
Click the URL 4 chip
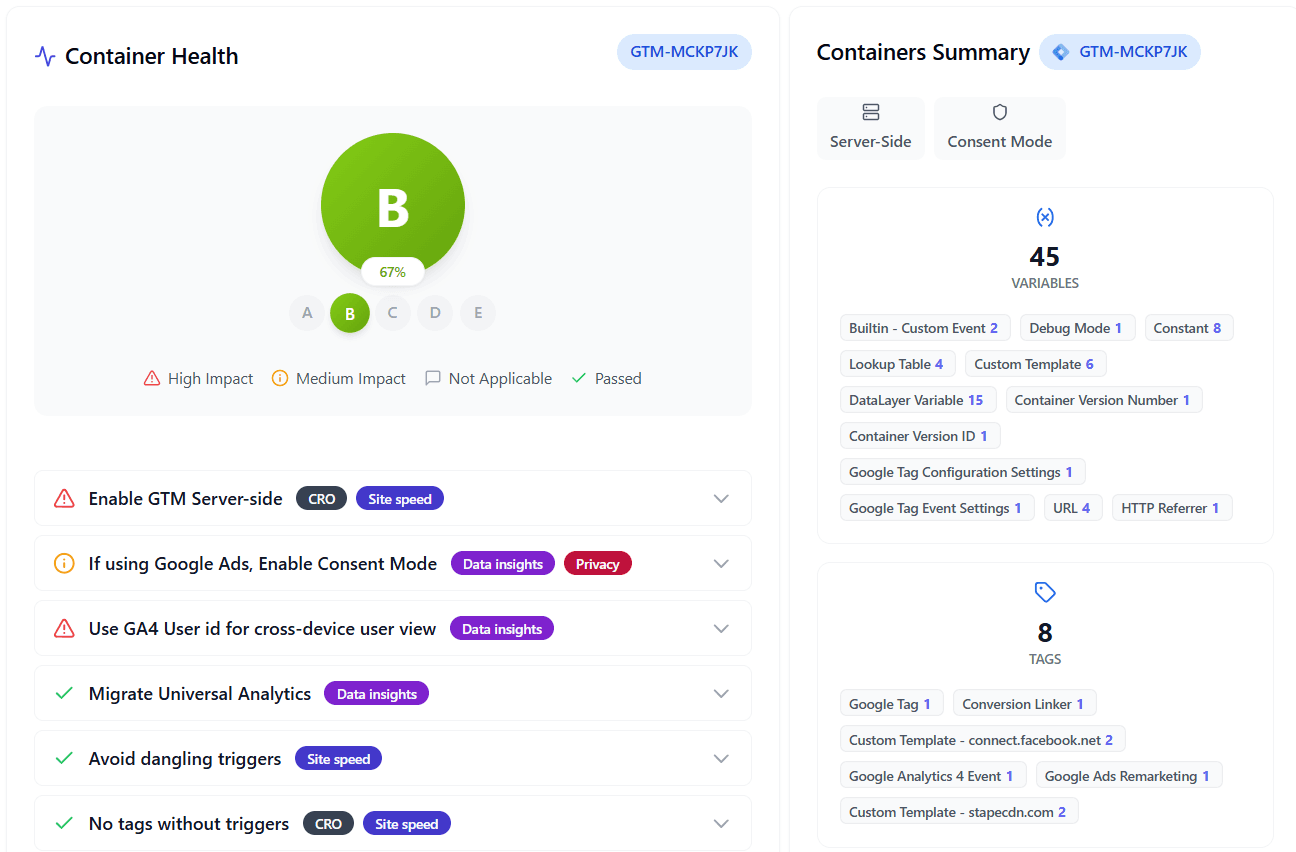(1072, 508)
